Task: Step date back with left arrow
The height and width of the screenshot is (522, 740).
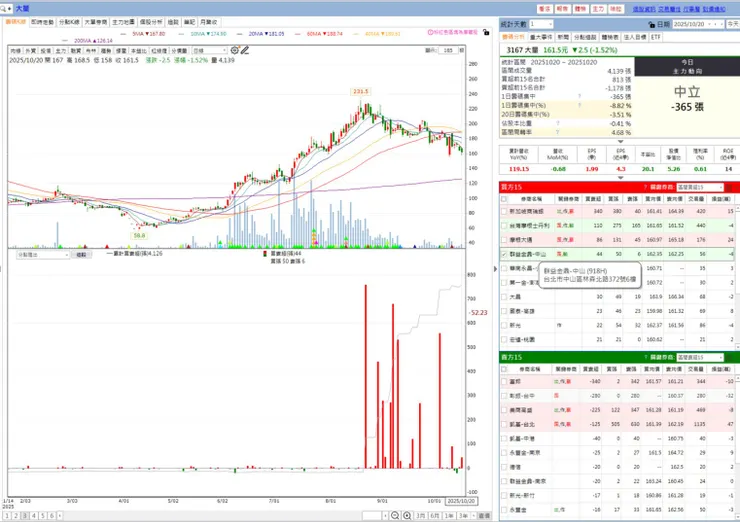Action: [x=715, y=24]
